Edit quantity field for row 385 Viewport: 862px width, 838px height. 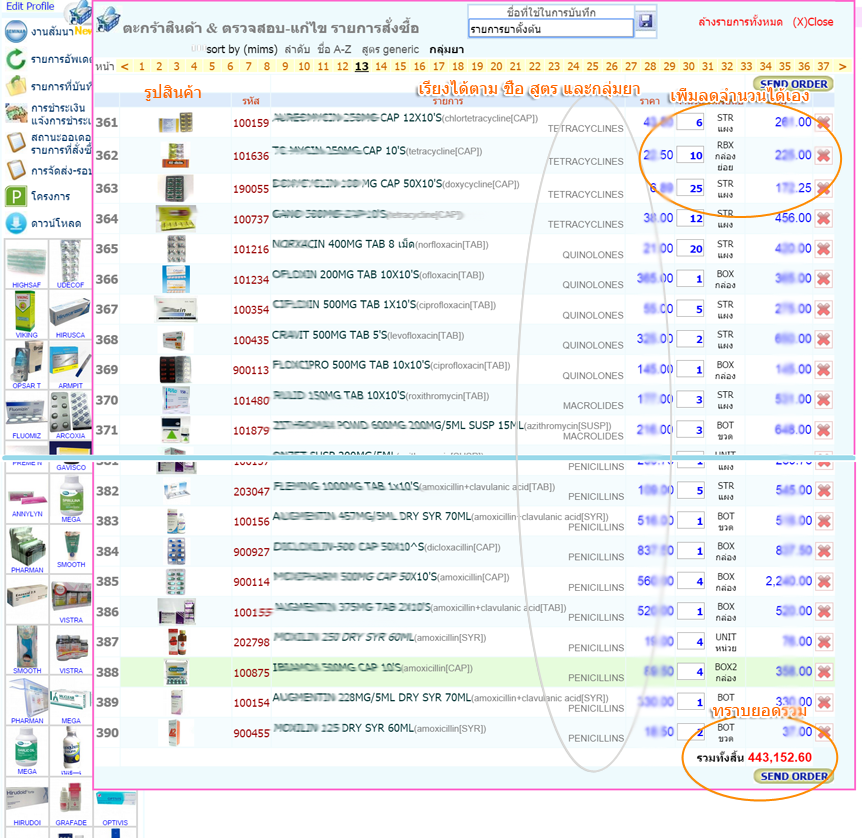click(691, 581)
